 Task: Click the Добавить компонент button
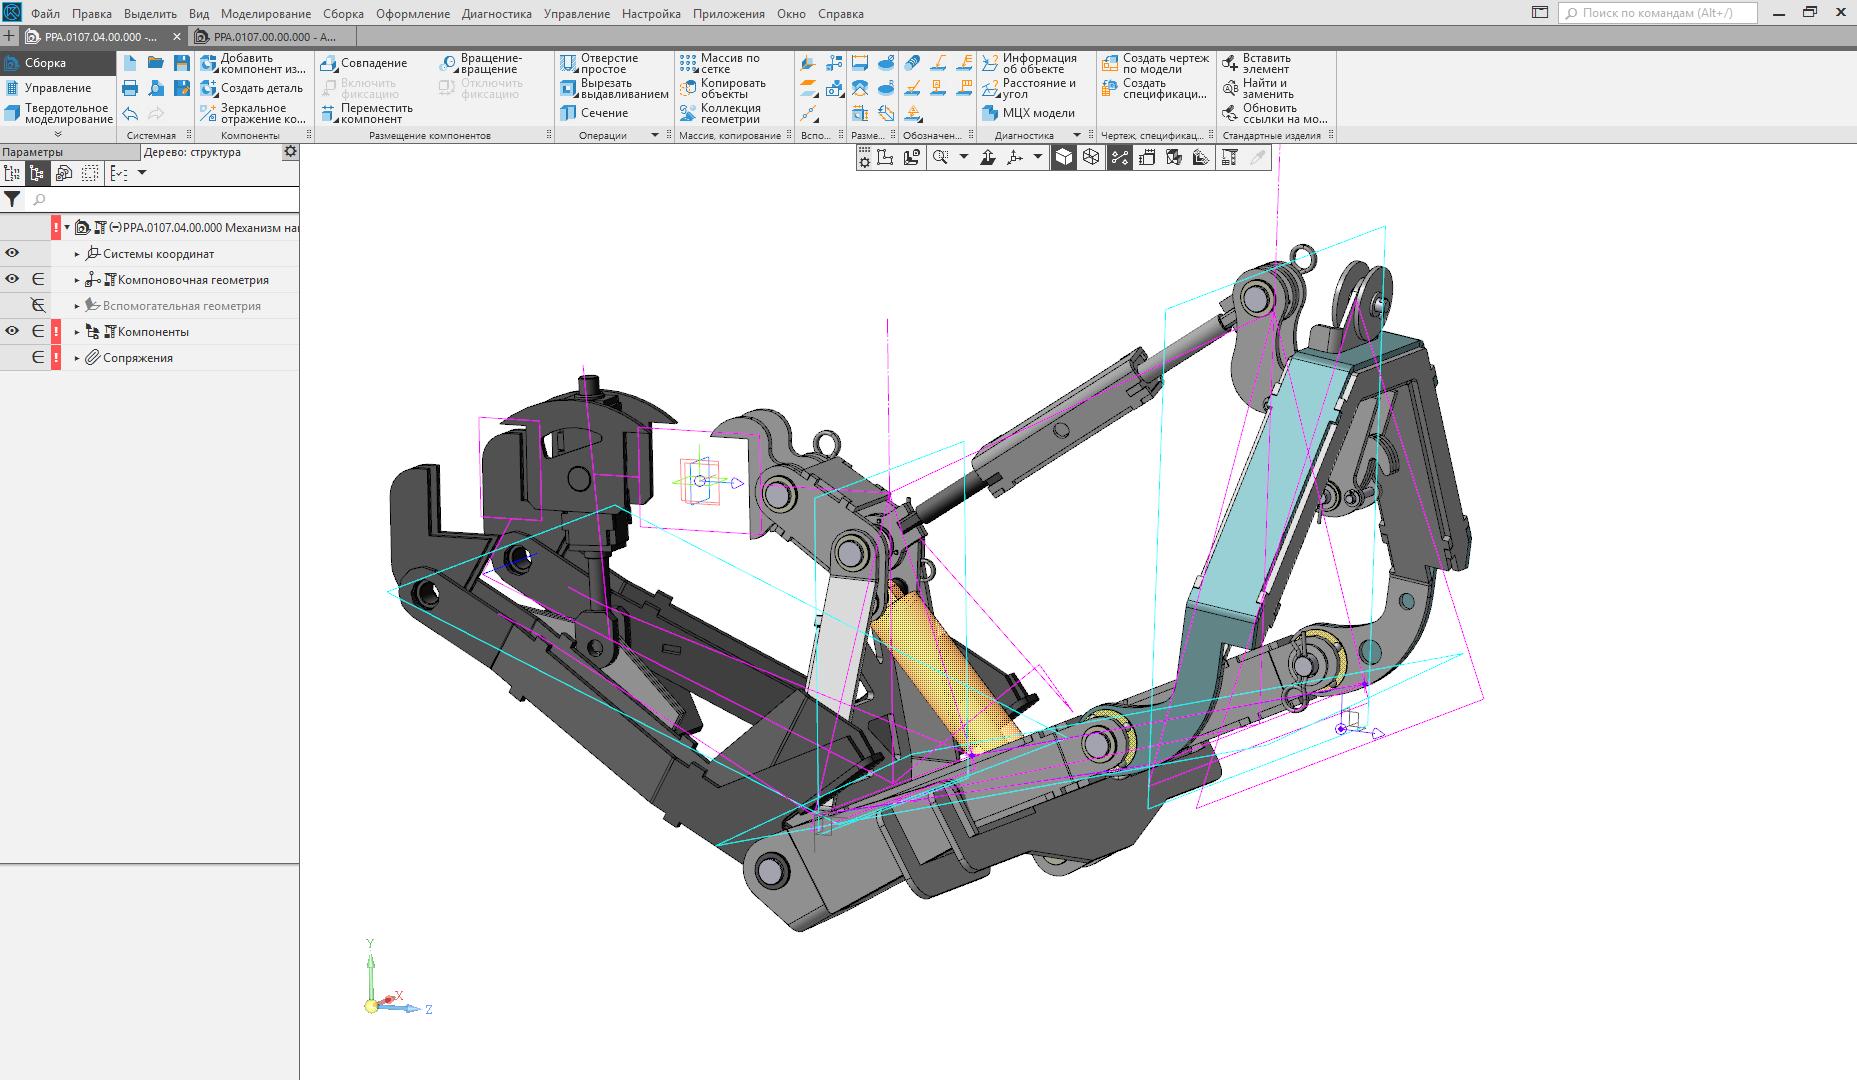253,63
